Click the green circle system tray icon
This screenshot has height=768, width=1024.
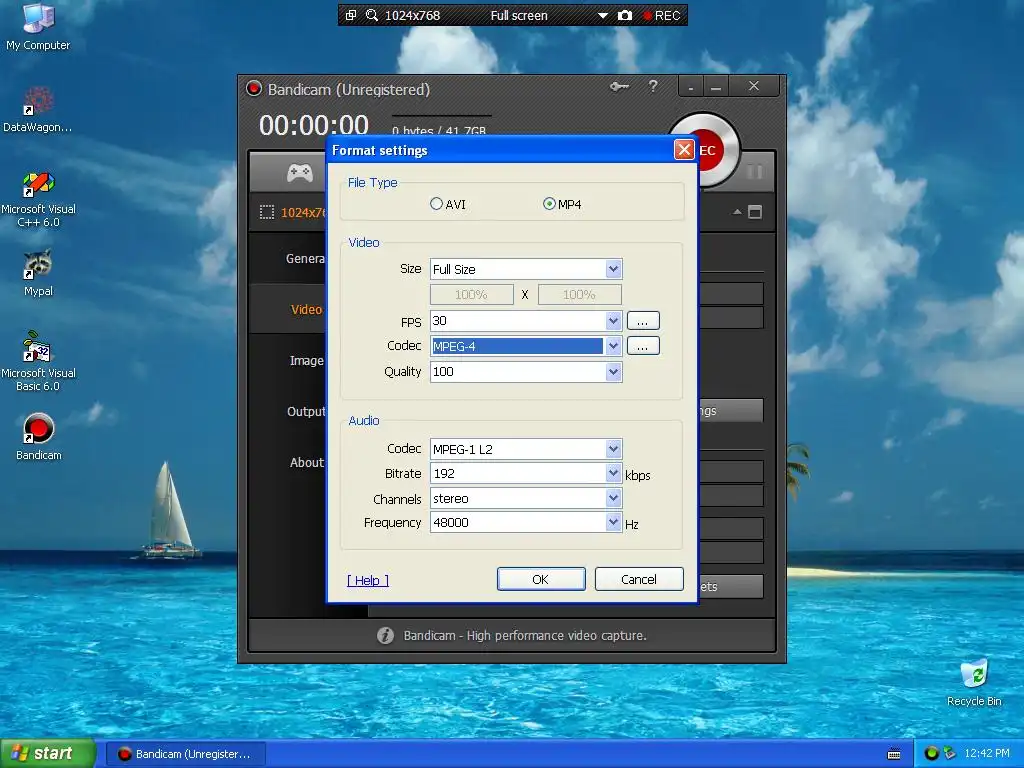coord(931,754)
